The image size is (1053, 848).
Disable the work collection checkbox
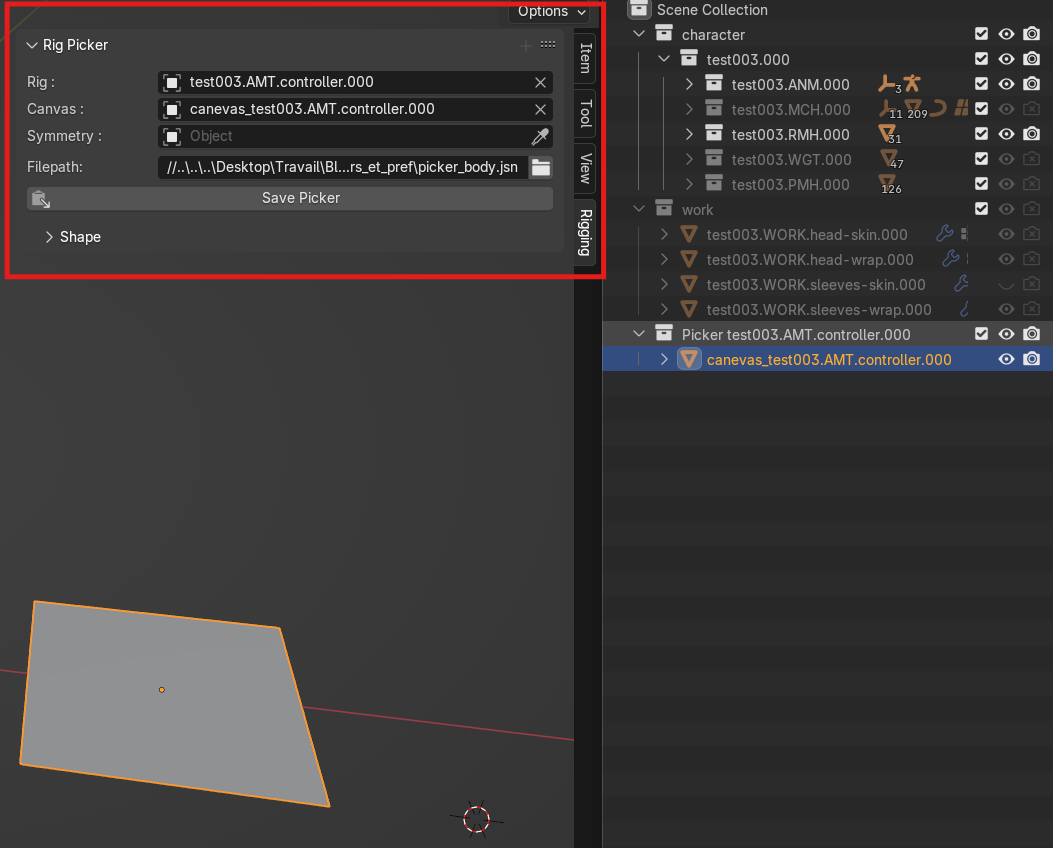pyautogui.click(x=981, y=209)
